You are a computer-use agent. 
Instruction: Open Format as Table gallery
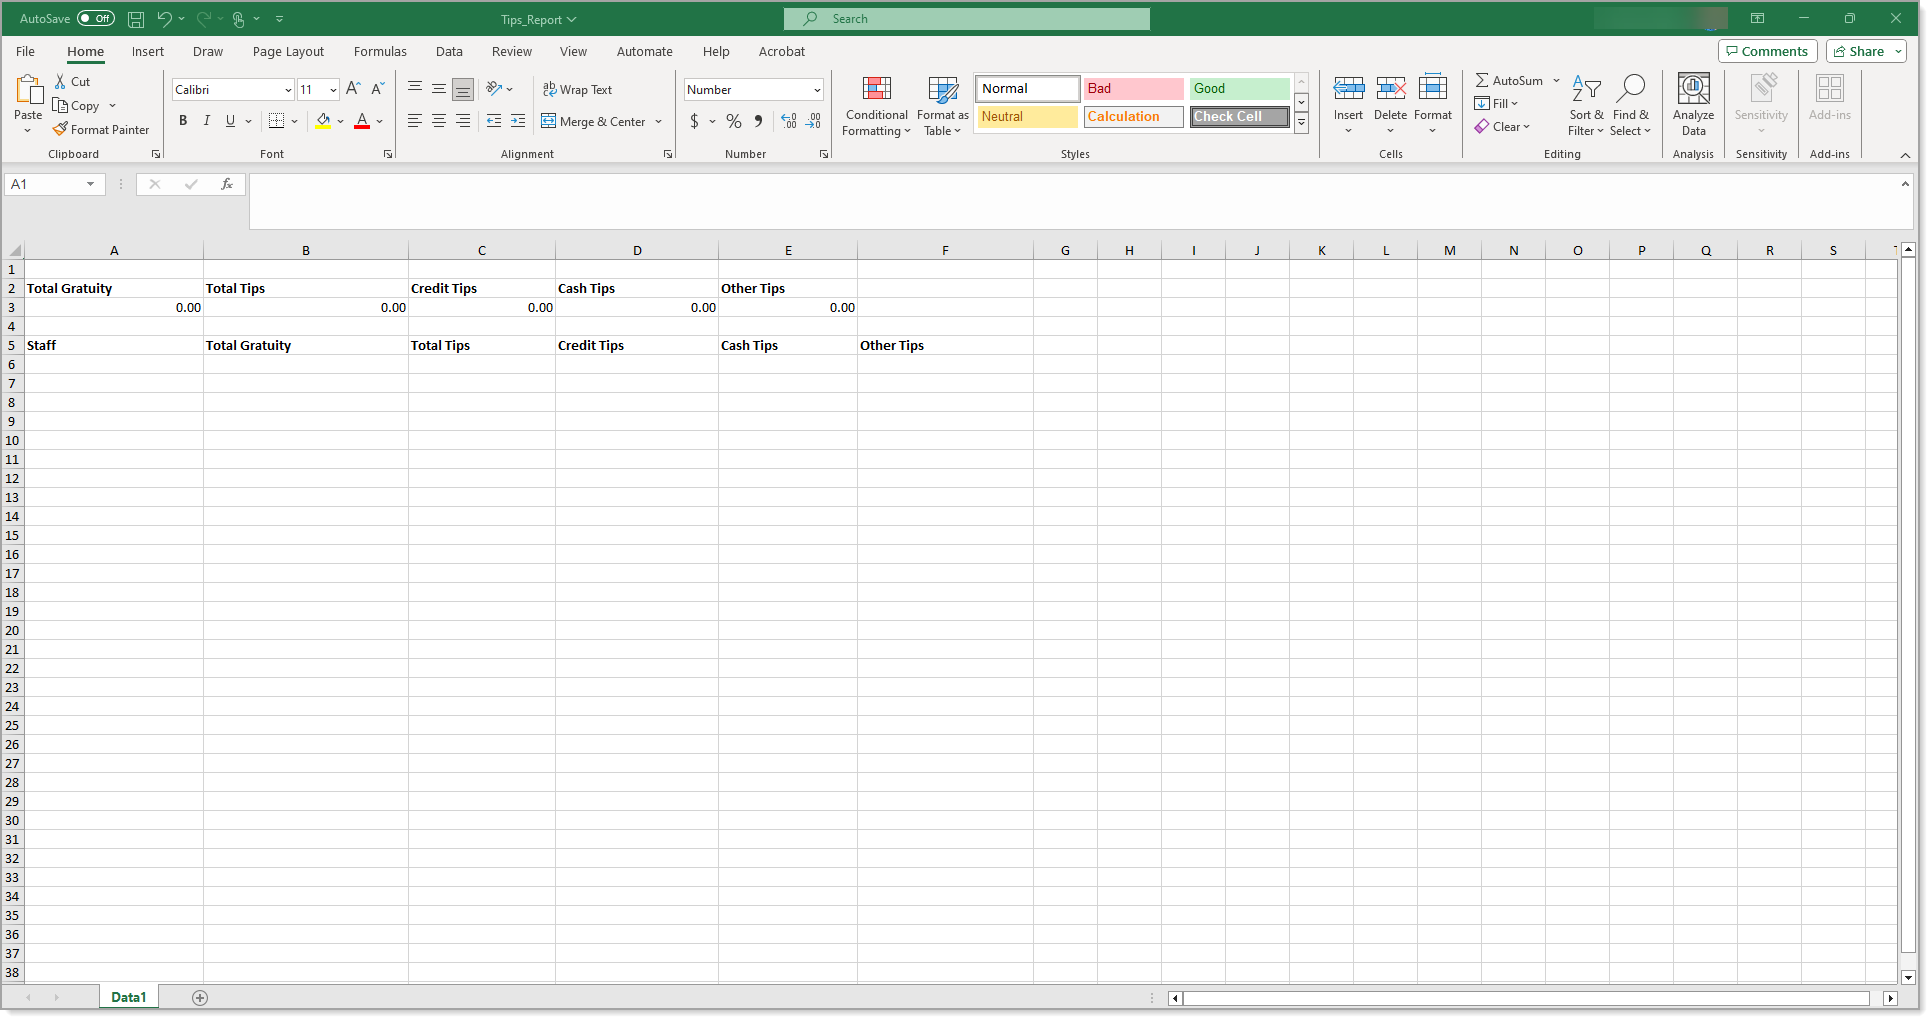click(943, 106)
